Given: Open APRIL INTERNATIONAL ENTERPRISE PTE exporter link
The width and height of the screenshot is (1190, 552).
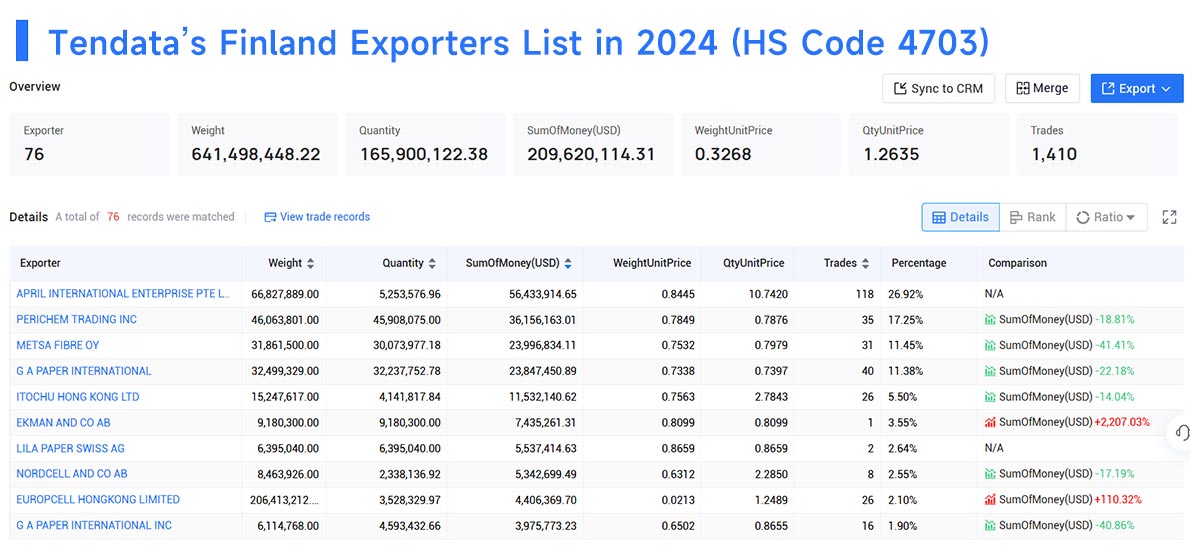Looking at the screenshot, I should [x=123, y=294].
